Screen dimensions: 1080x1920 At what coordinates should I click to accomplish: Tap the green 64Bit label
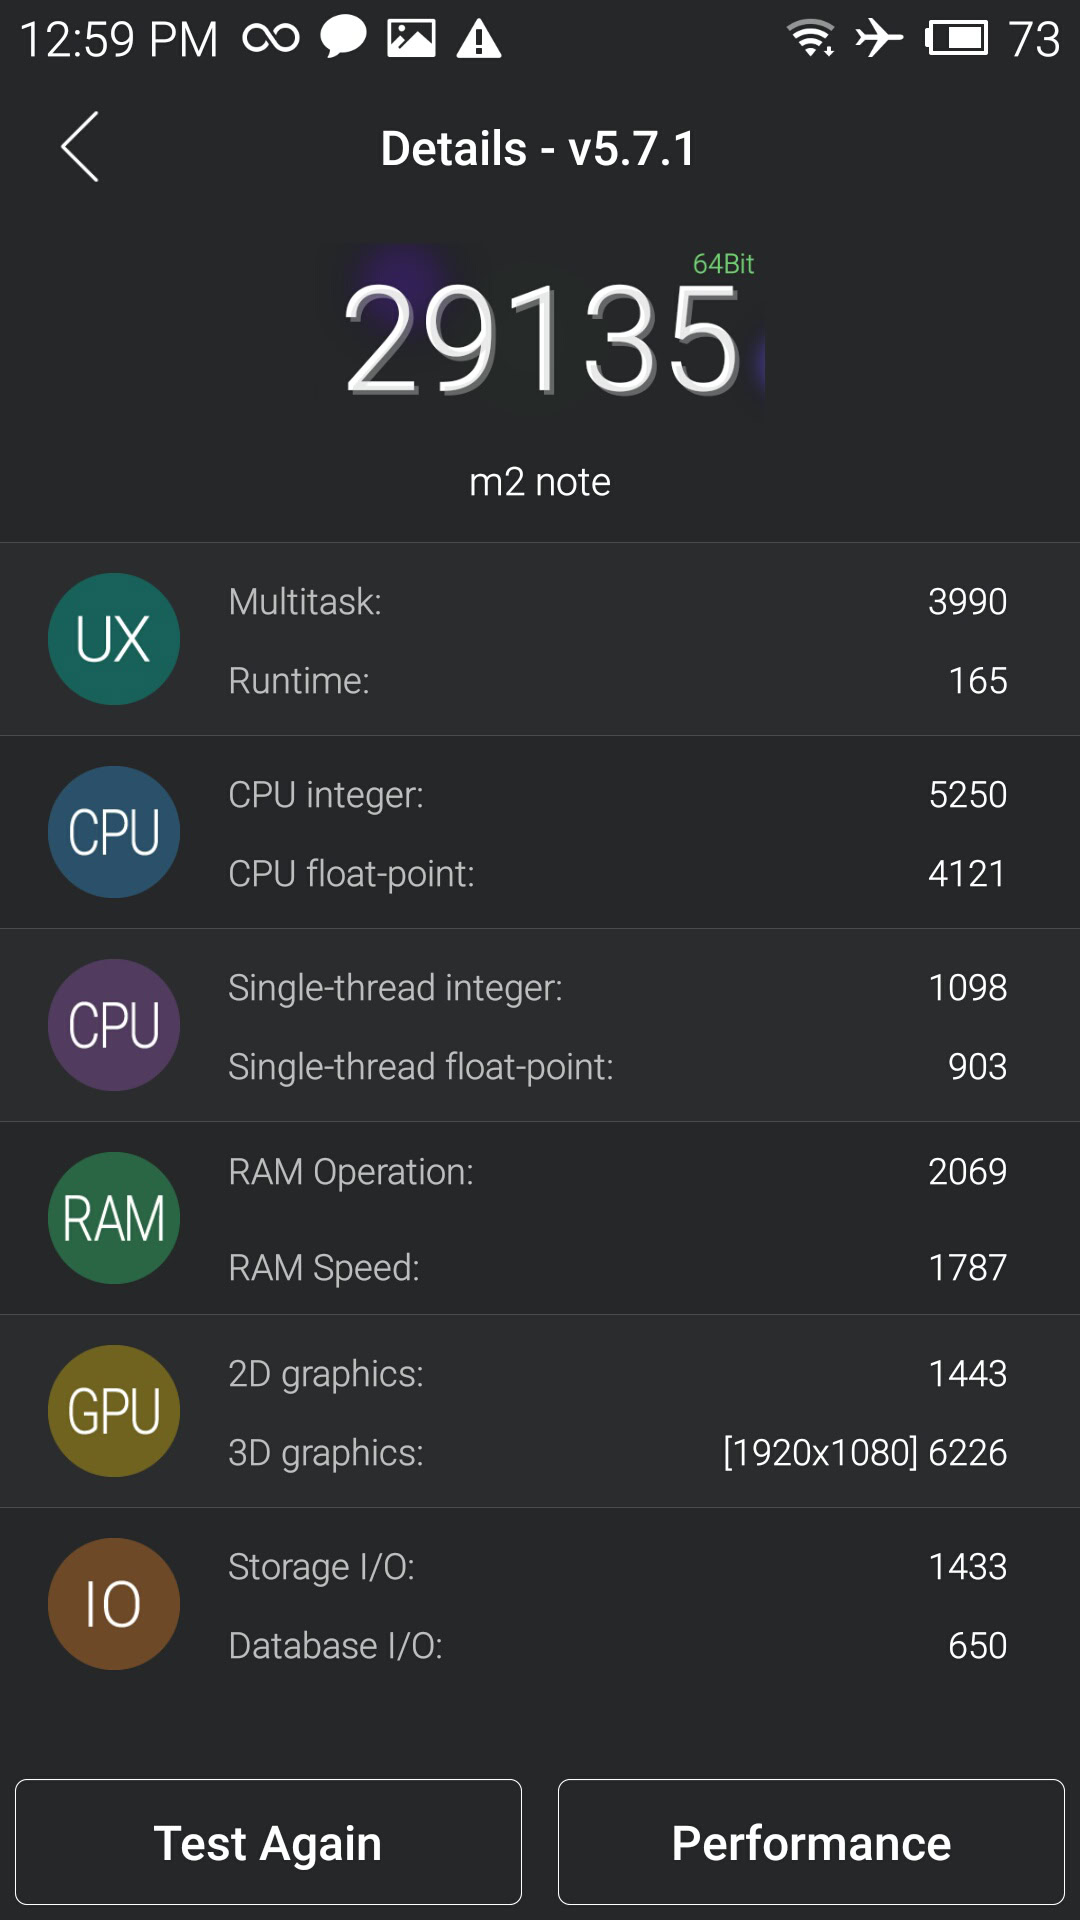723,264
